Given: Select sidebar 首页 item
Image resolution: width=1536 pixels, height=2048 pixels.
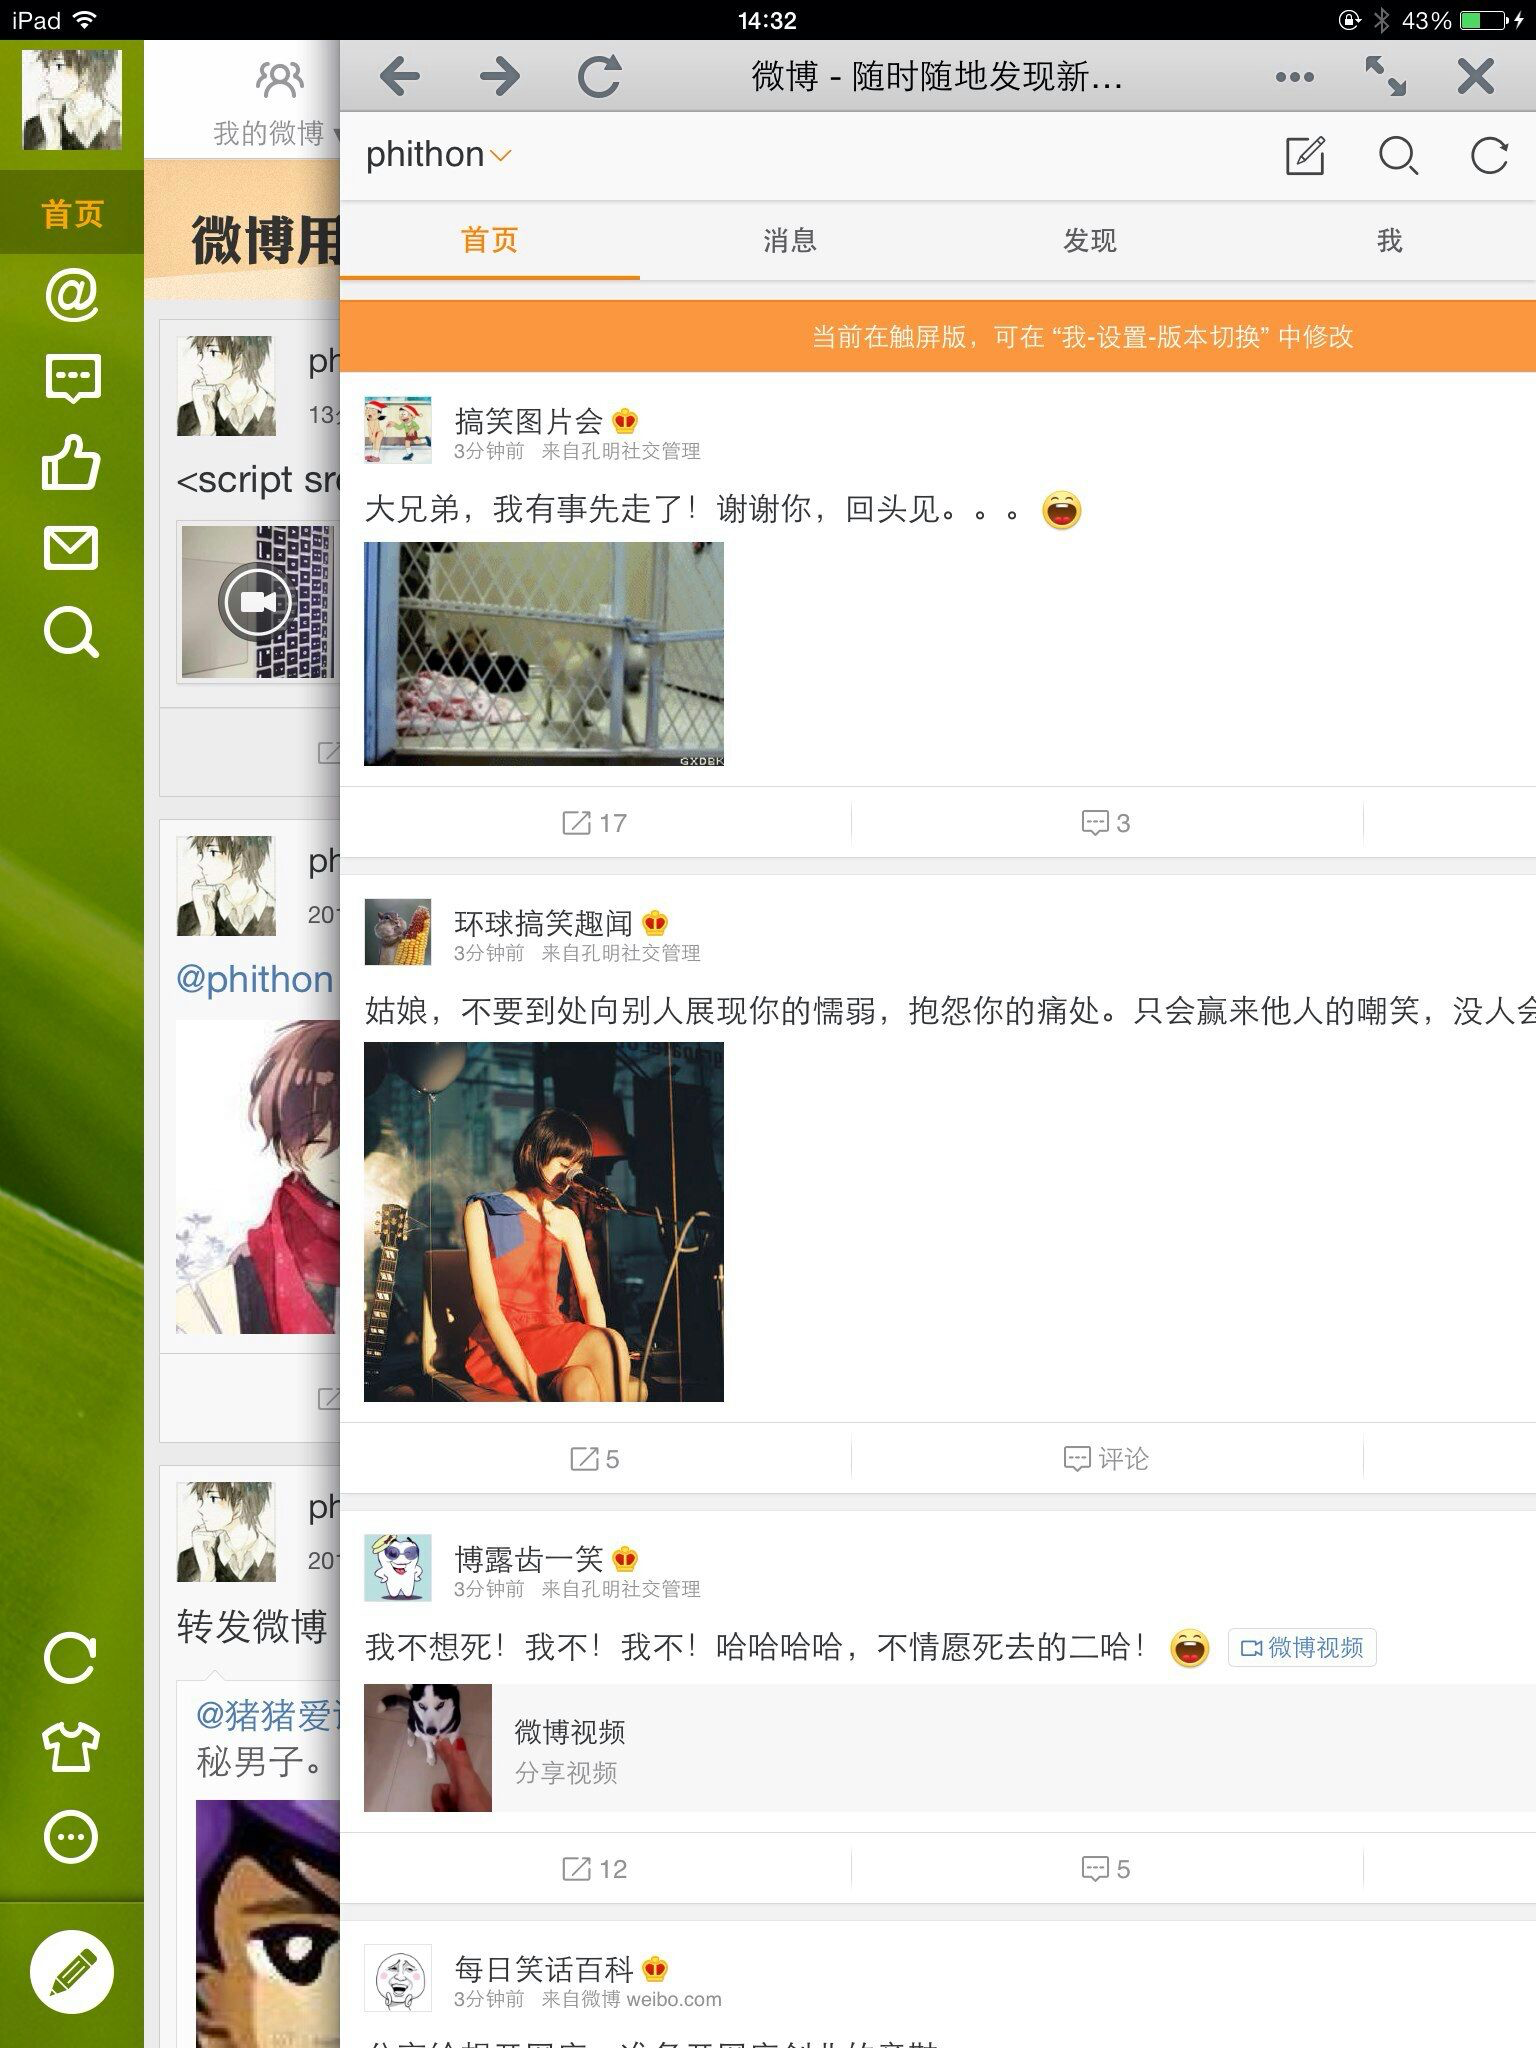Looking at the screenshot, I should 72,212.
